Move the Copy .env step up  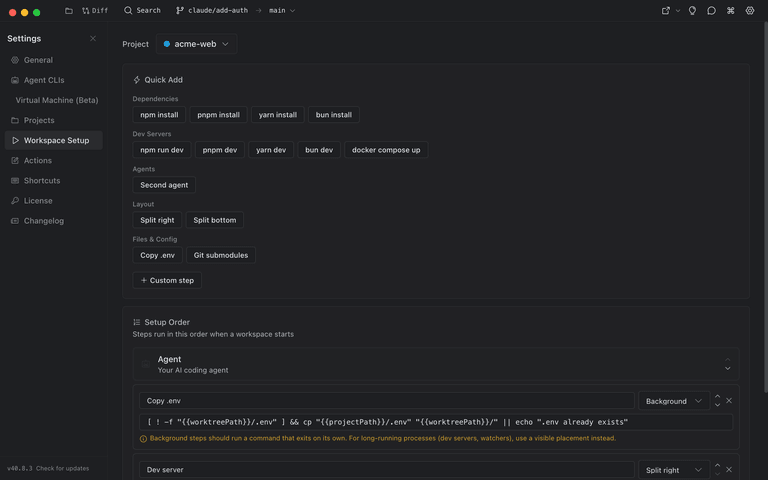(x=717, y=397)
